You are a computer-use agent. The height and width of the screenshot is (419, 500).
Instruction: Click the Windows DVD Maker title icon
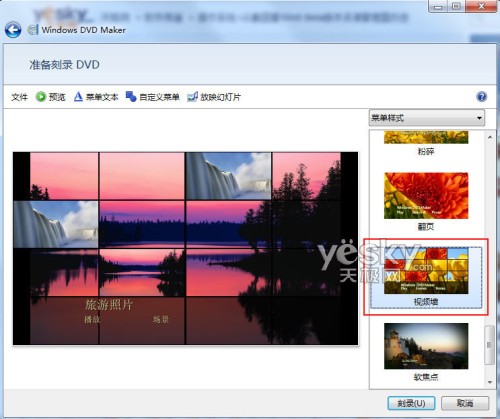click(32, 30)
